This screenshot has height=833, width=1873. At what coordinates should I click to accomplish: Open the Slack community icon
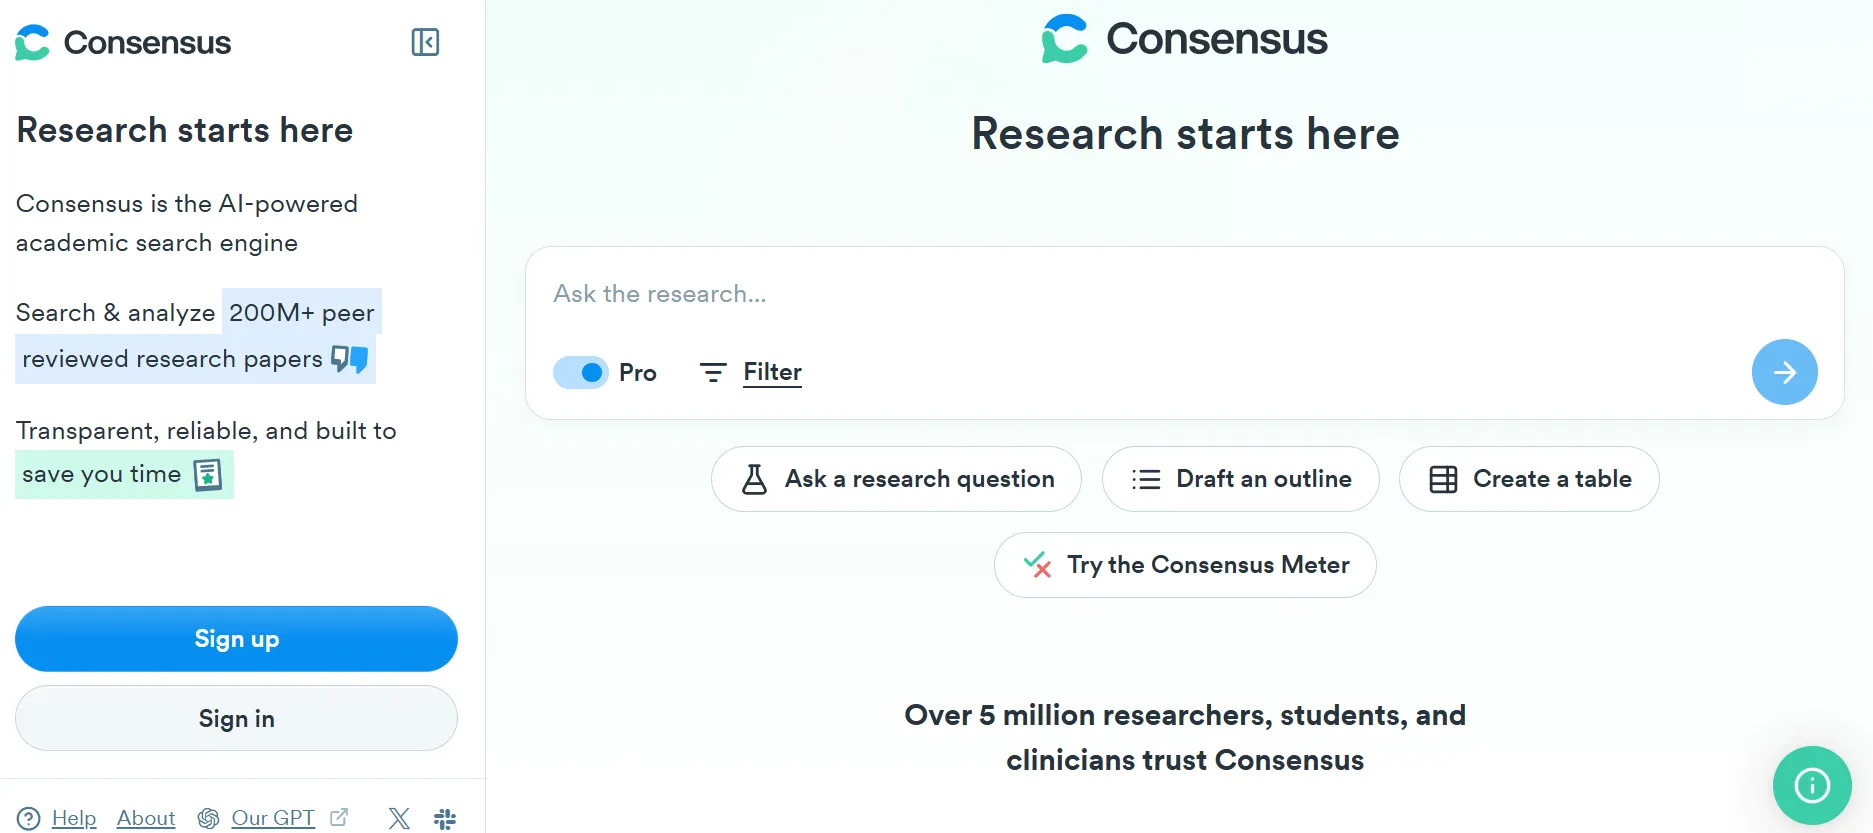(x=445, y=818)
